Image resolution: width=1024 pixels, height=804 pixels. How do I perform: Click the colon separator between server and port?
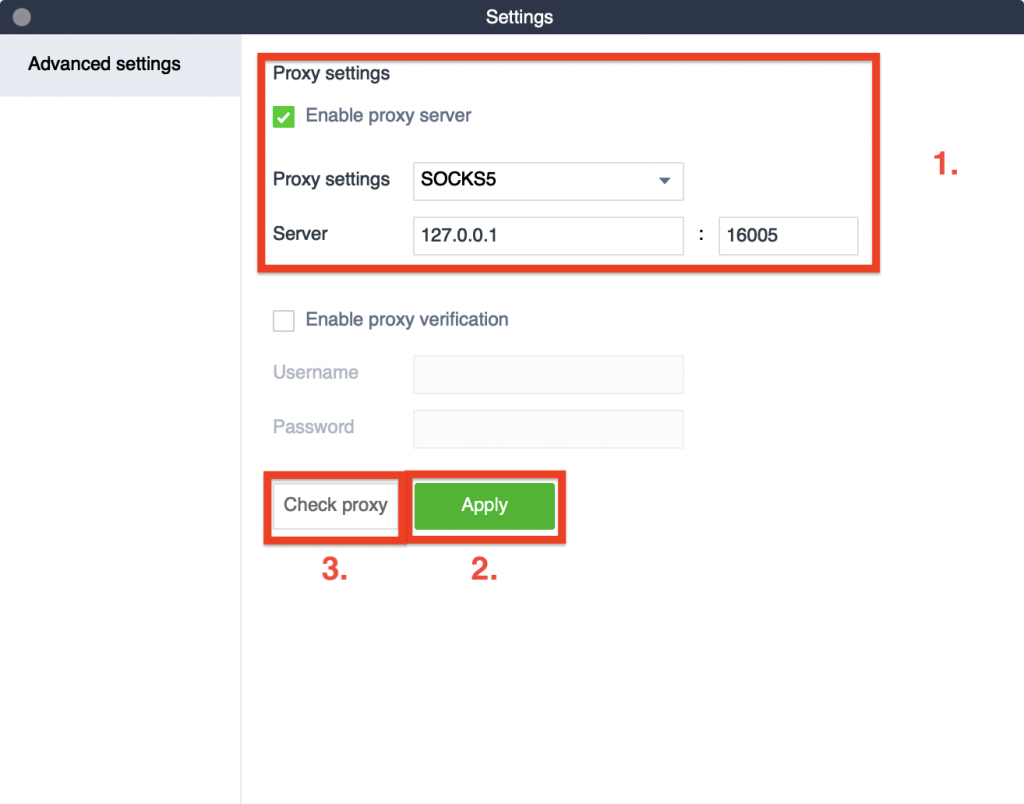(701, 235)
